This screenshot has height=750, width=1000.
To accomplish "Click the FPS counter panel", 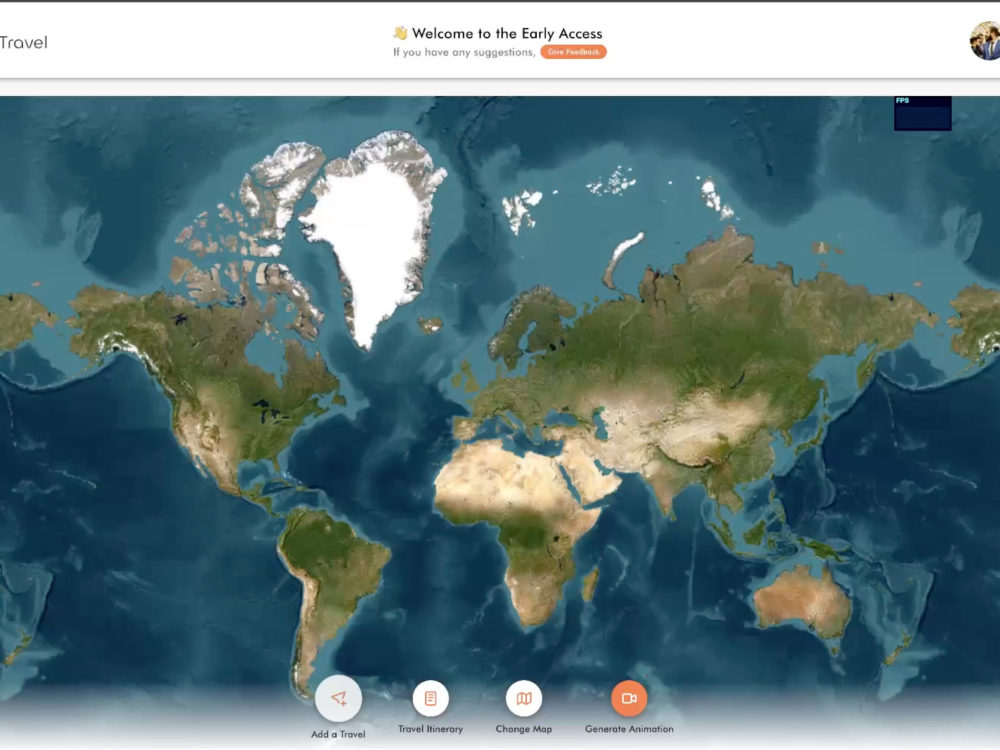I will pos(922,114).
